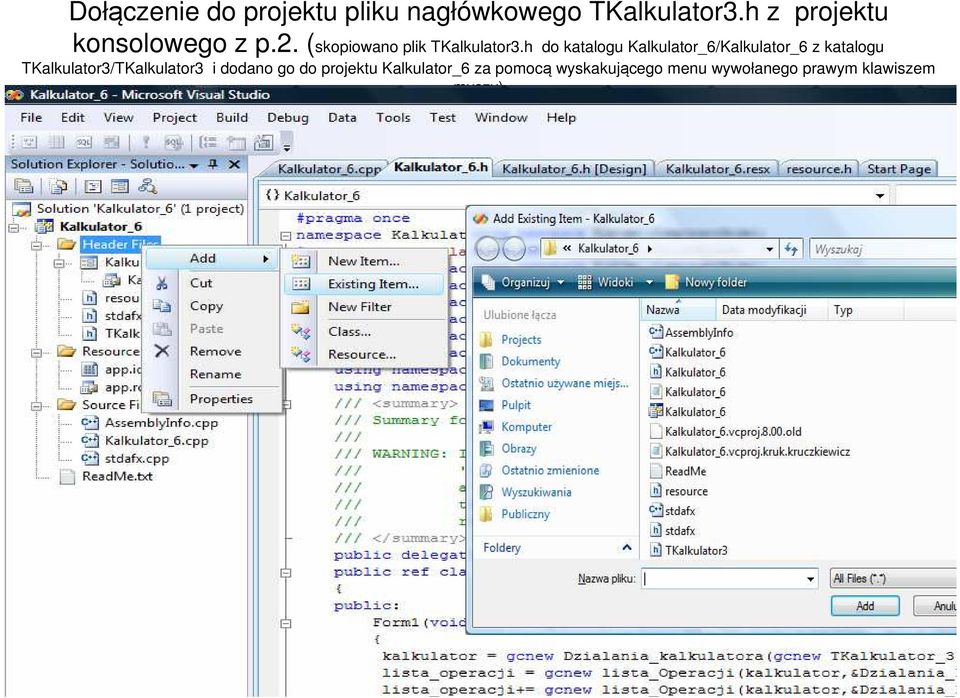Open the Window menu

(501, 118)
